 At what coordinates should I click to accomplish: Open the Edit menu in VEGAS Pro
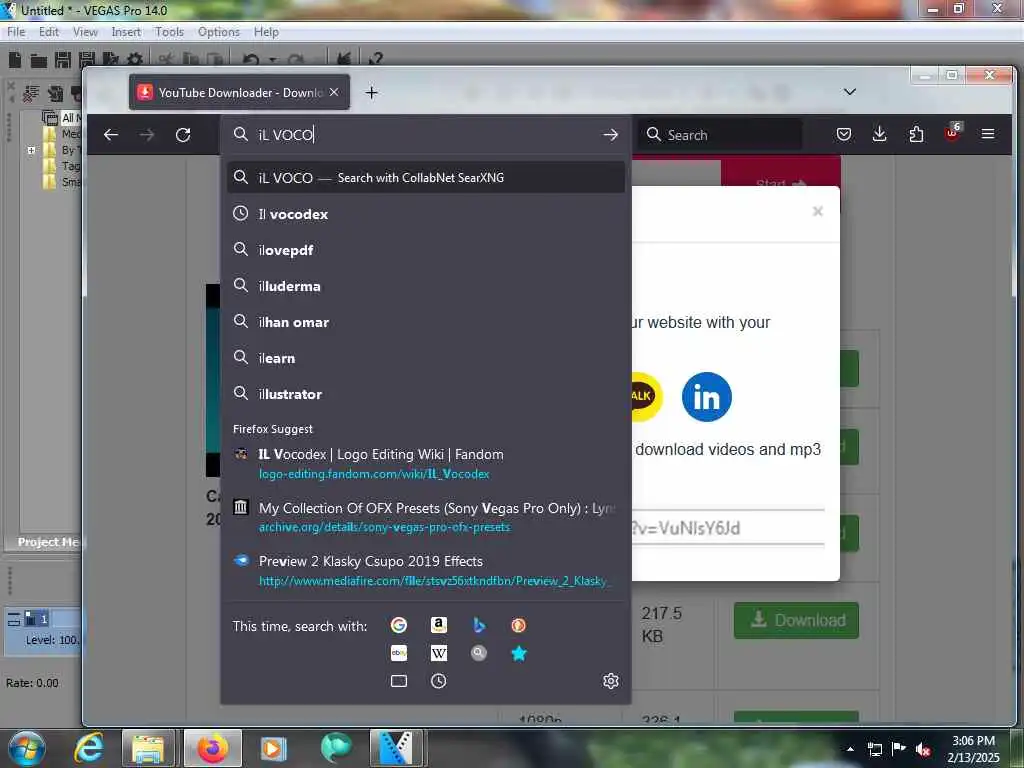coord(48,32)
